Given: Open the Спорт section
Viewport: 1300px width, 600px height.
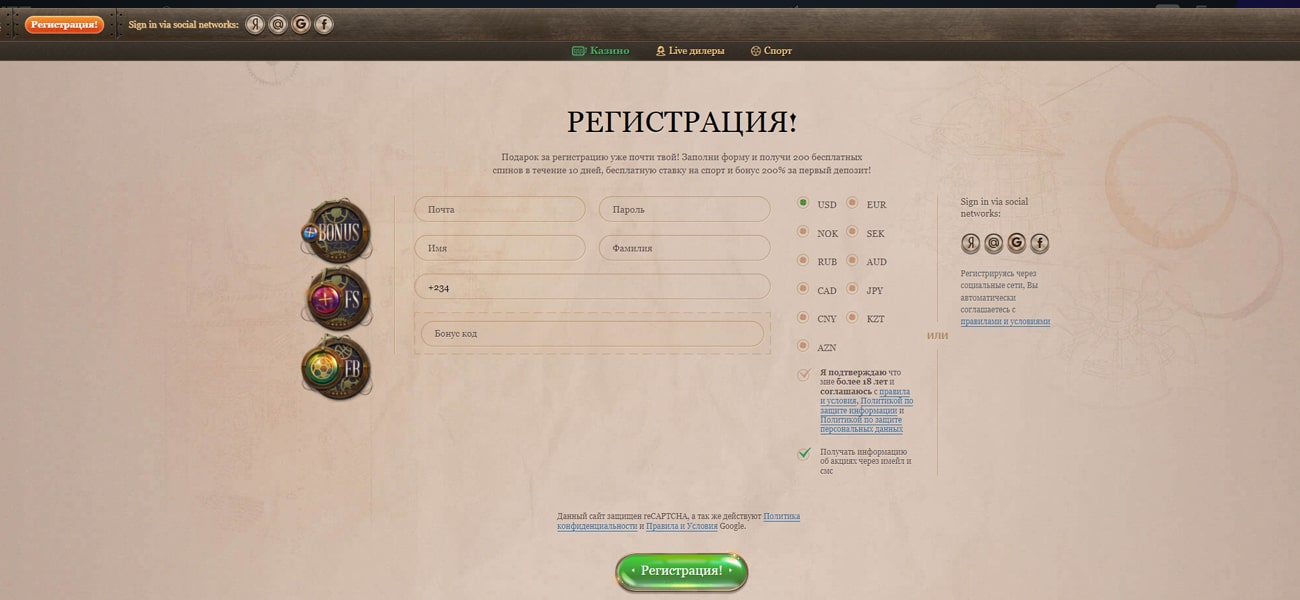Looking at the screenshot, I should (x=771, y=49).
